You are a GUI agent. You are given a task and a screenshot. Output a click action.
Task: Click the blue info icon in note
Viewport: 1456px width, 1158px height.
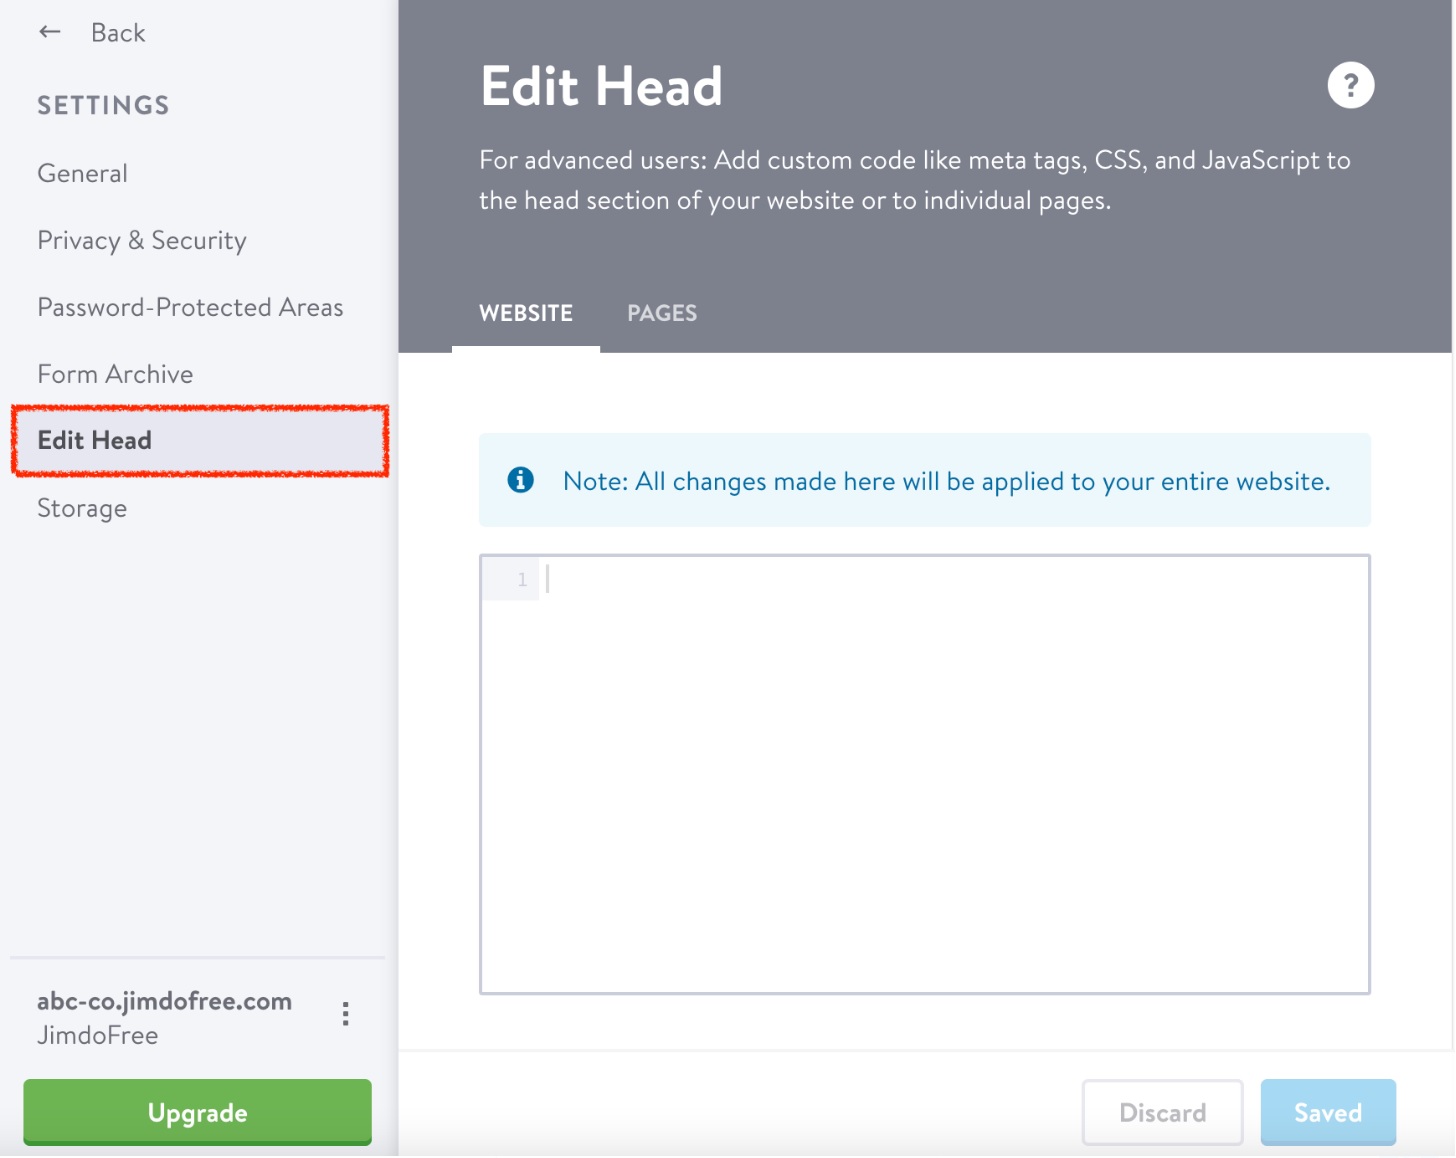pyautogui.click(x=521, y=481)
